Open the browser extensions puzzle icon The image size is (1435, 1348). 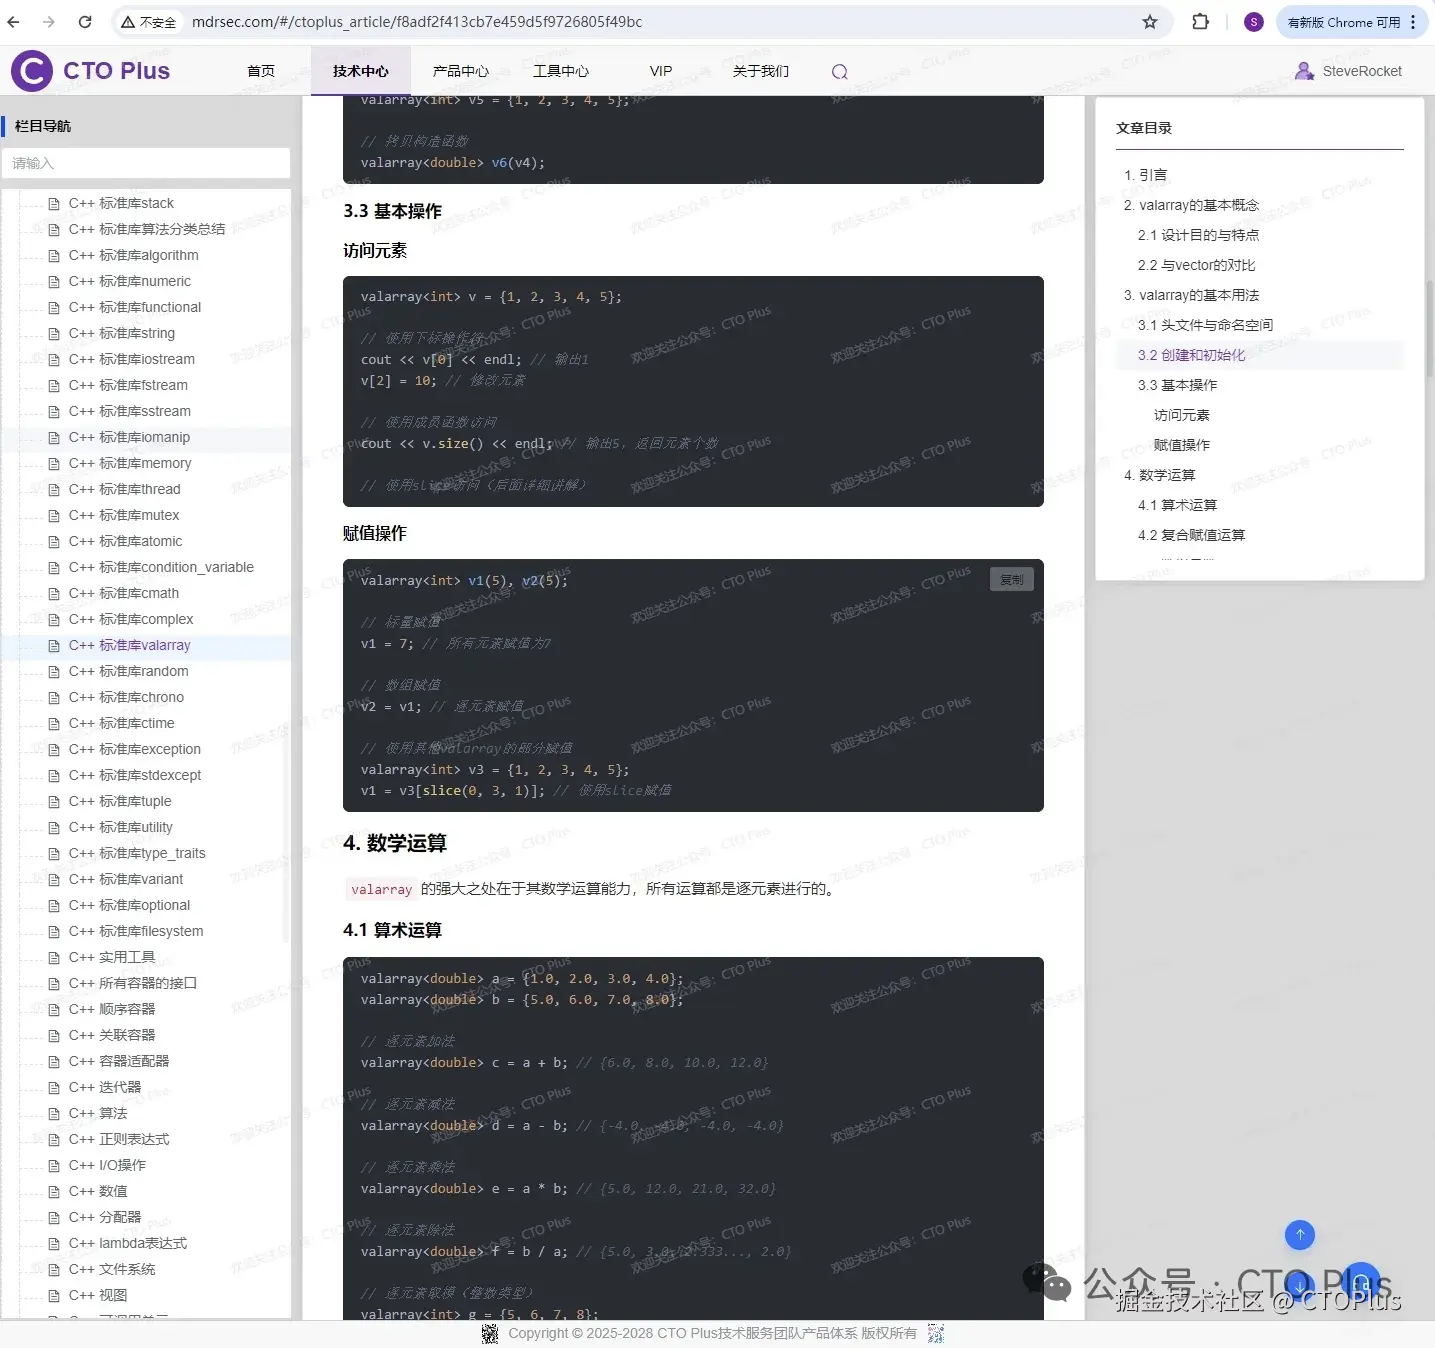1199,21
